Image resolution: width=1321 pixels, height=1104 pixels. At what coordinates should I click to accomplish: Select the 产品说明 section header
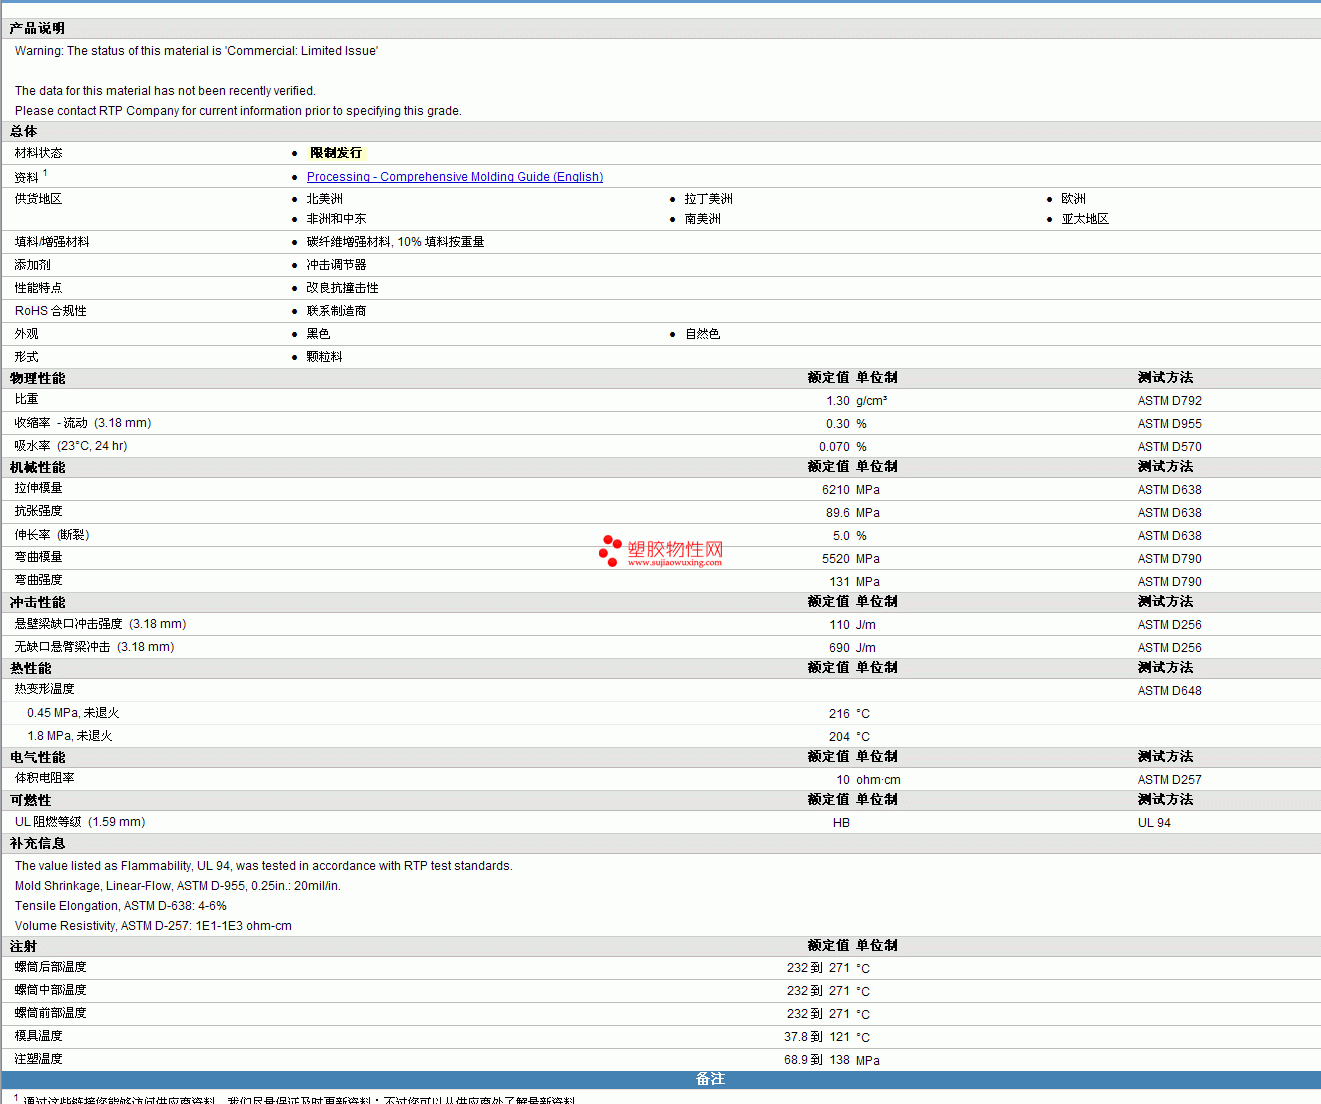click(37, 29)
